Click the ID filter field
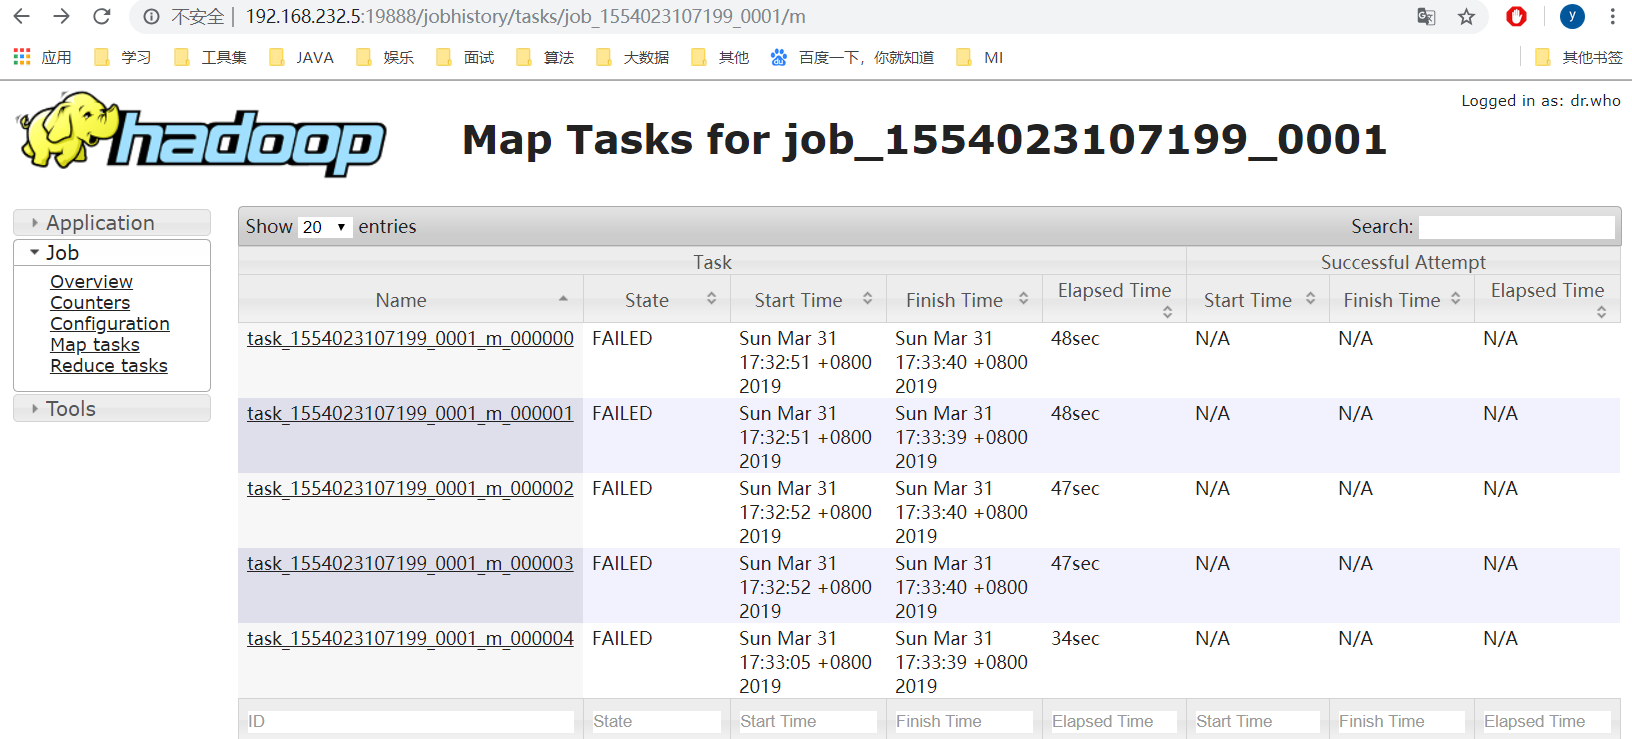The height and width of the screenshot is (739, 1632). (410, 721)
